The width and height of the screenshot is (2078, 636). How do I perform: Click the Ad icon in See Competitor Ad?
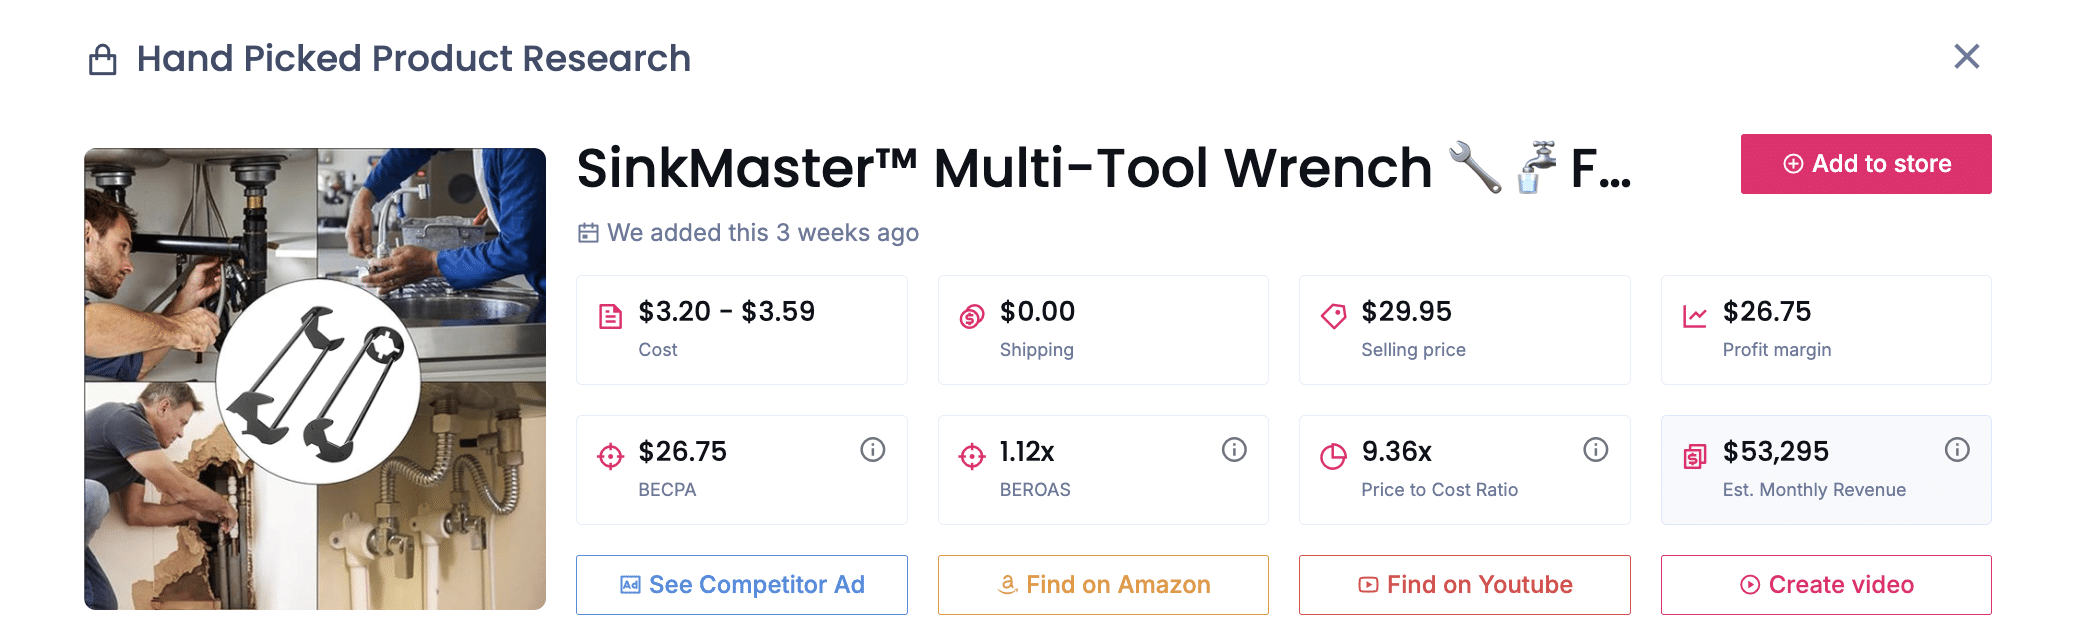[631, 584]
